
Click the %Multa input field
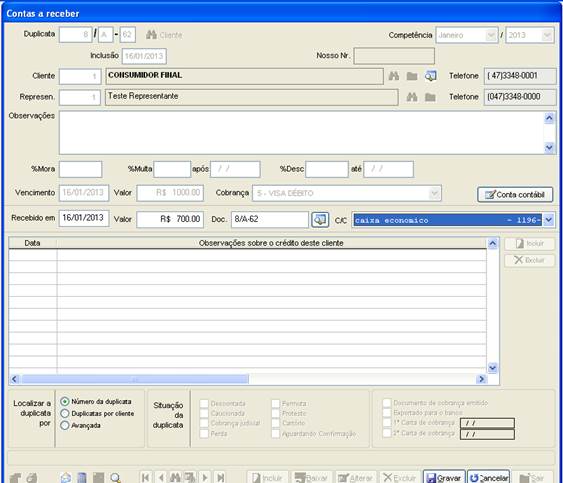[x=172, y=169]
